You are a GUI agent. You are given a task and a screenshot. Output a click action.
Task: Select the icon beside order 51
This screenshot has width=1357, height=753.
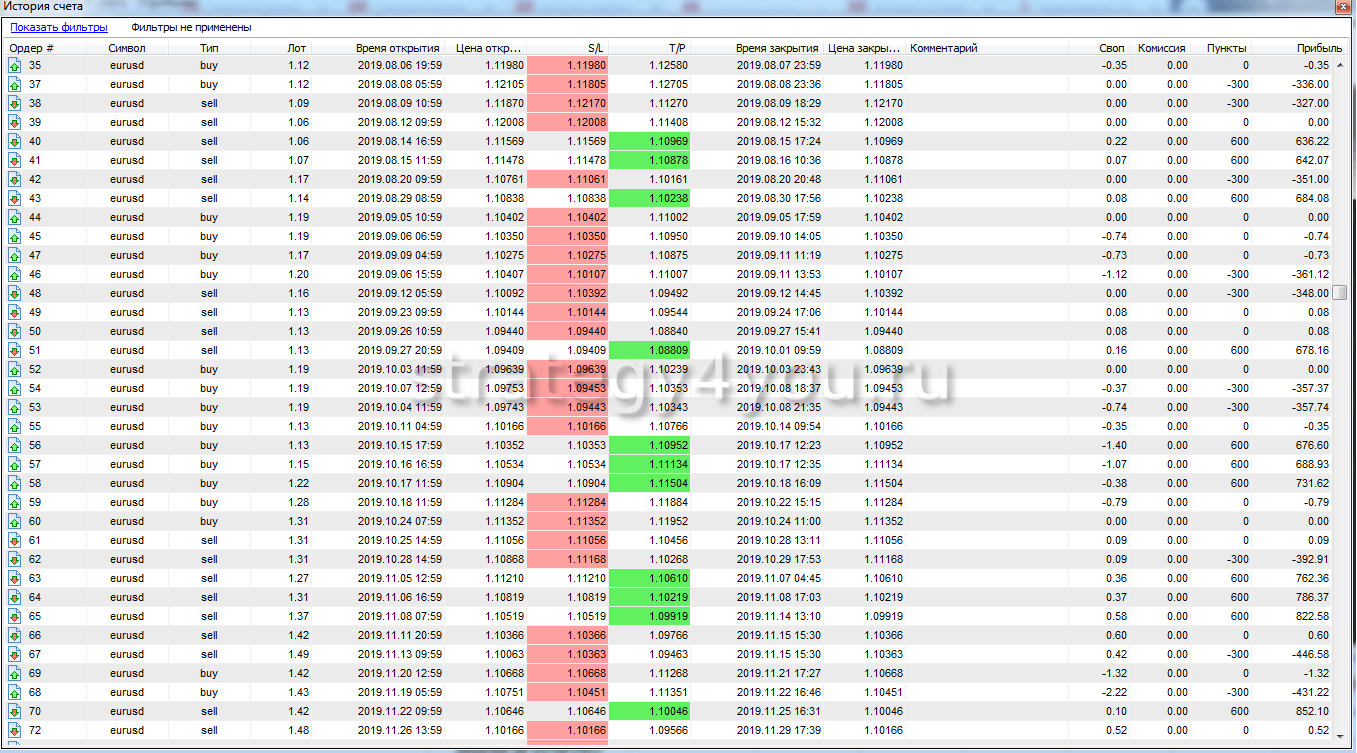pos(15,351)
